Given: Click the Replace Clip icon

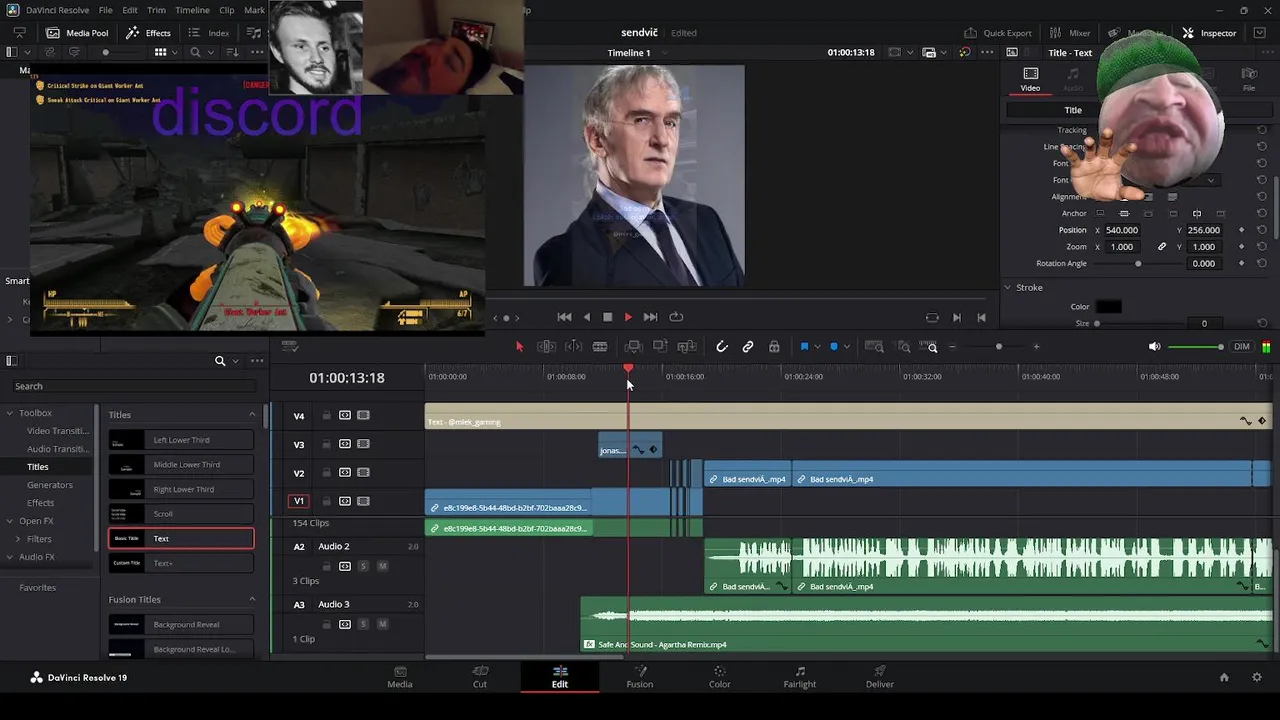Looking at the screenshot, I should [686, 347].
